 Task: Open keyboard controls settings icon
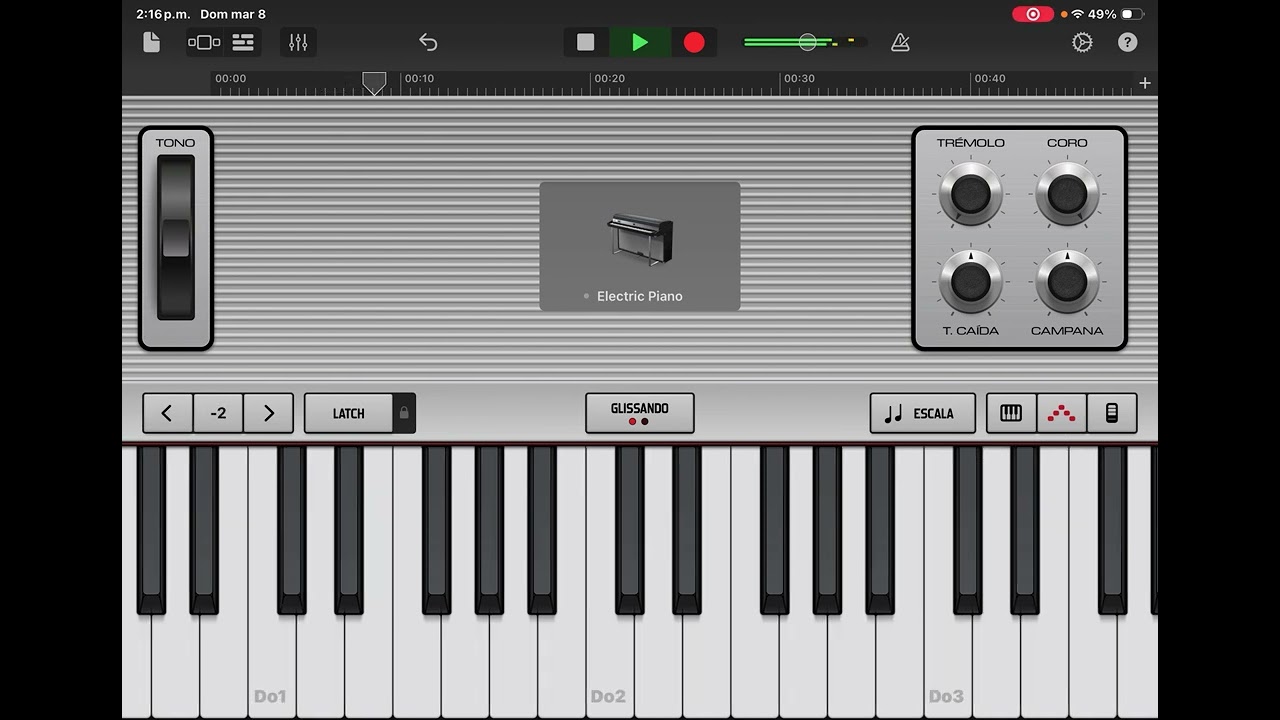tap(1111, 413)
